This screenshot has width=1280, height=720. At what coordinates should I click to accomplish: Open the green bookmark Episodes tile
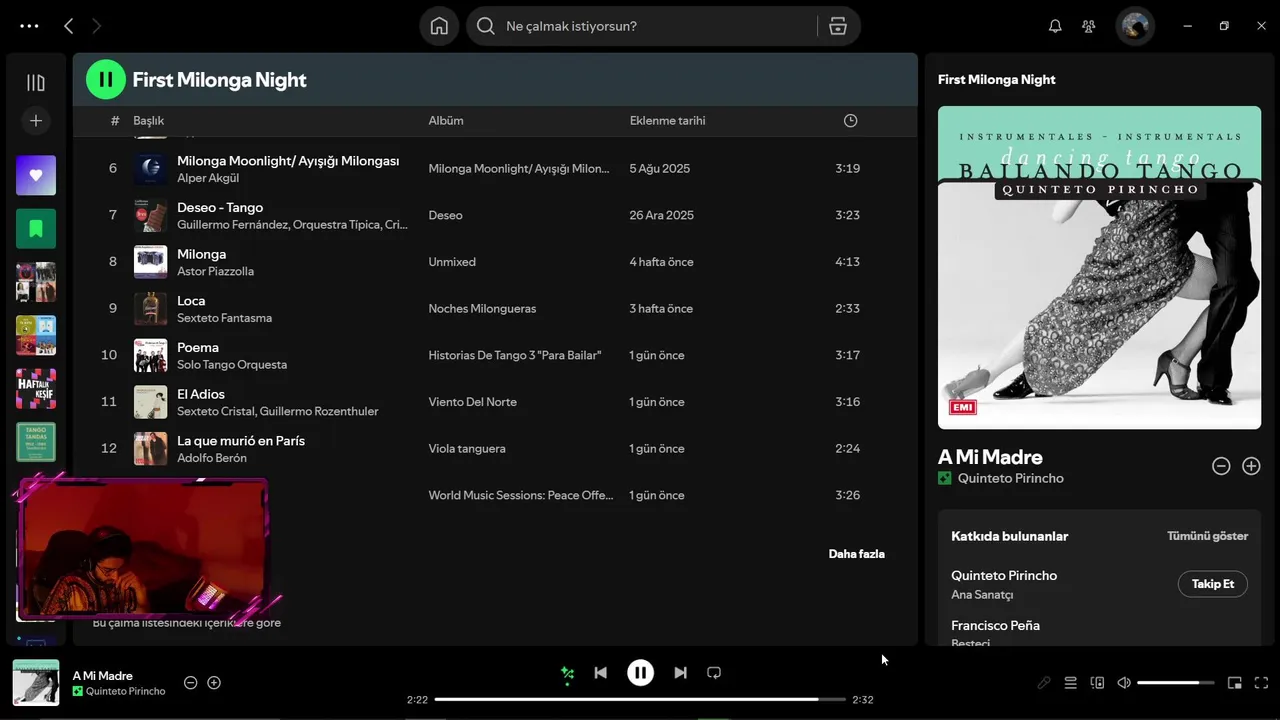pyautogui.click(x=36, y=229)
